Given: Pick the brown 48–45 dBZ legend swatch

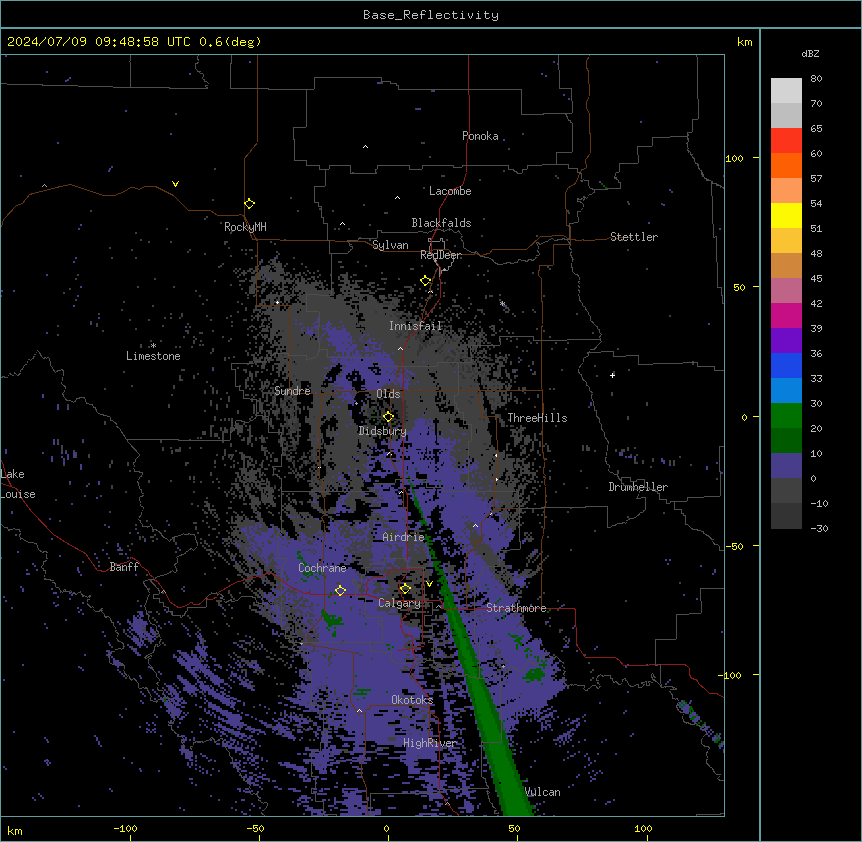Looking at the screenshot, I should pyautogui.click(x=786, y=265).
